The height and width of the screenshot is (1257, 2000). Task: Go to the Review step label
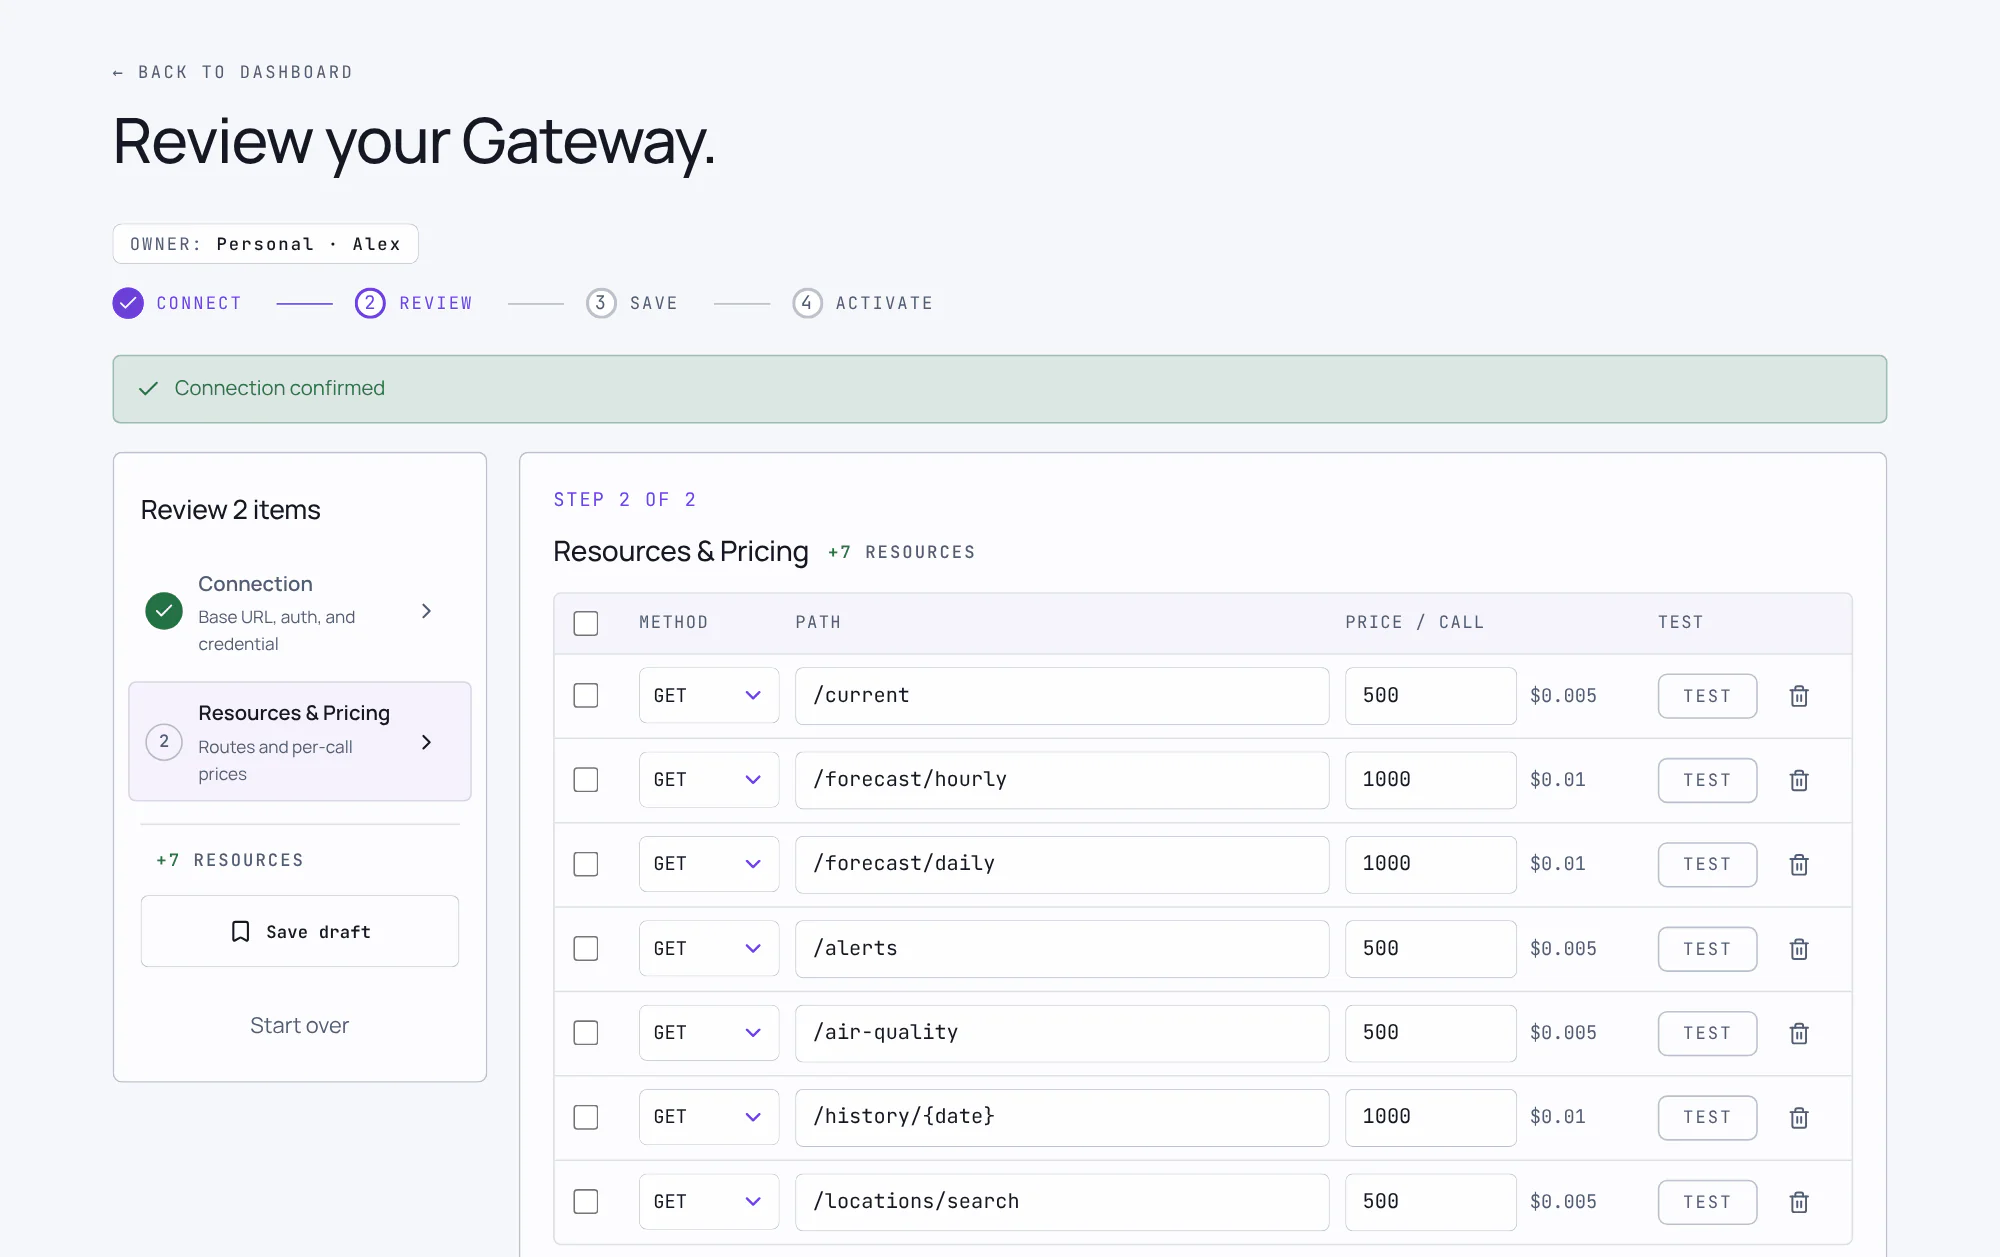point(436,303)
